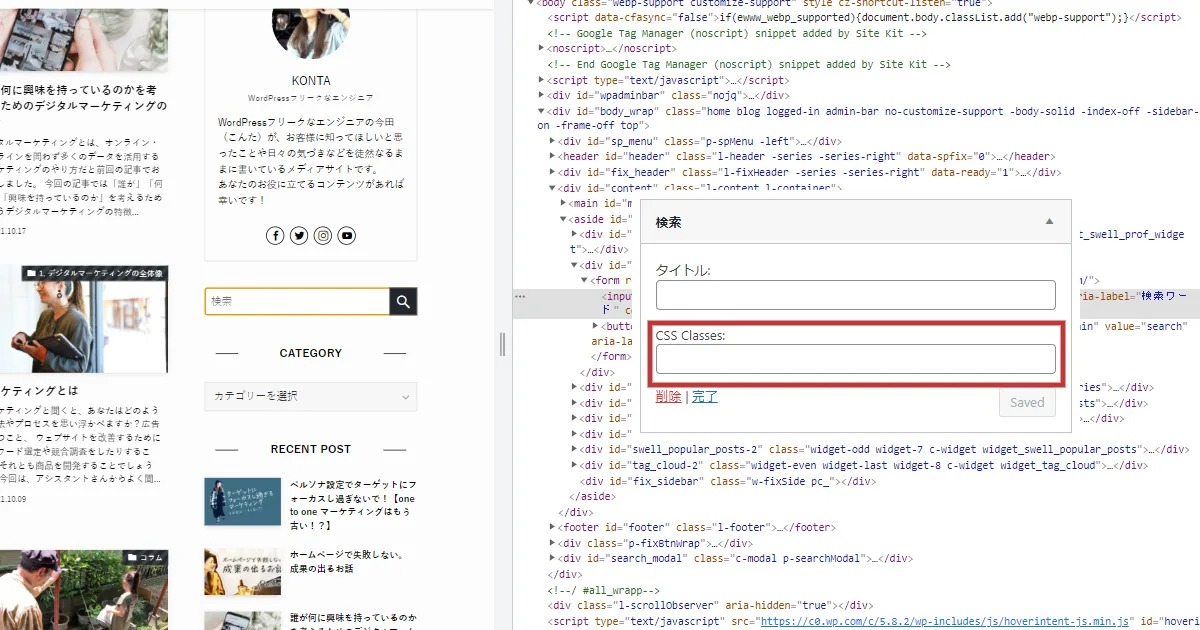Expand the div fix_header node
Image resolution: width=1200 pixels, height=630 pixels.
[553, 172]
